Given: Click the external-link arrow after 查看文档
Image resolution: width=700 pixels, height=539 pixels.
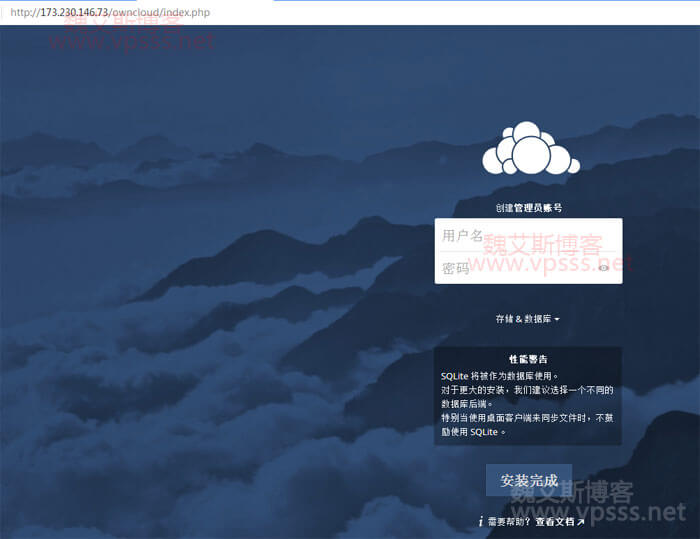Looking at the screenshot, I should 581,522.
